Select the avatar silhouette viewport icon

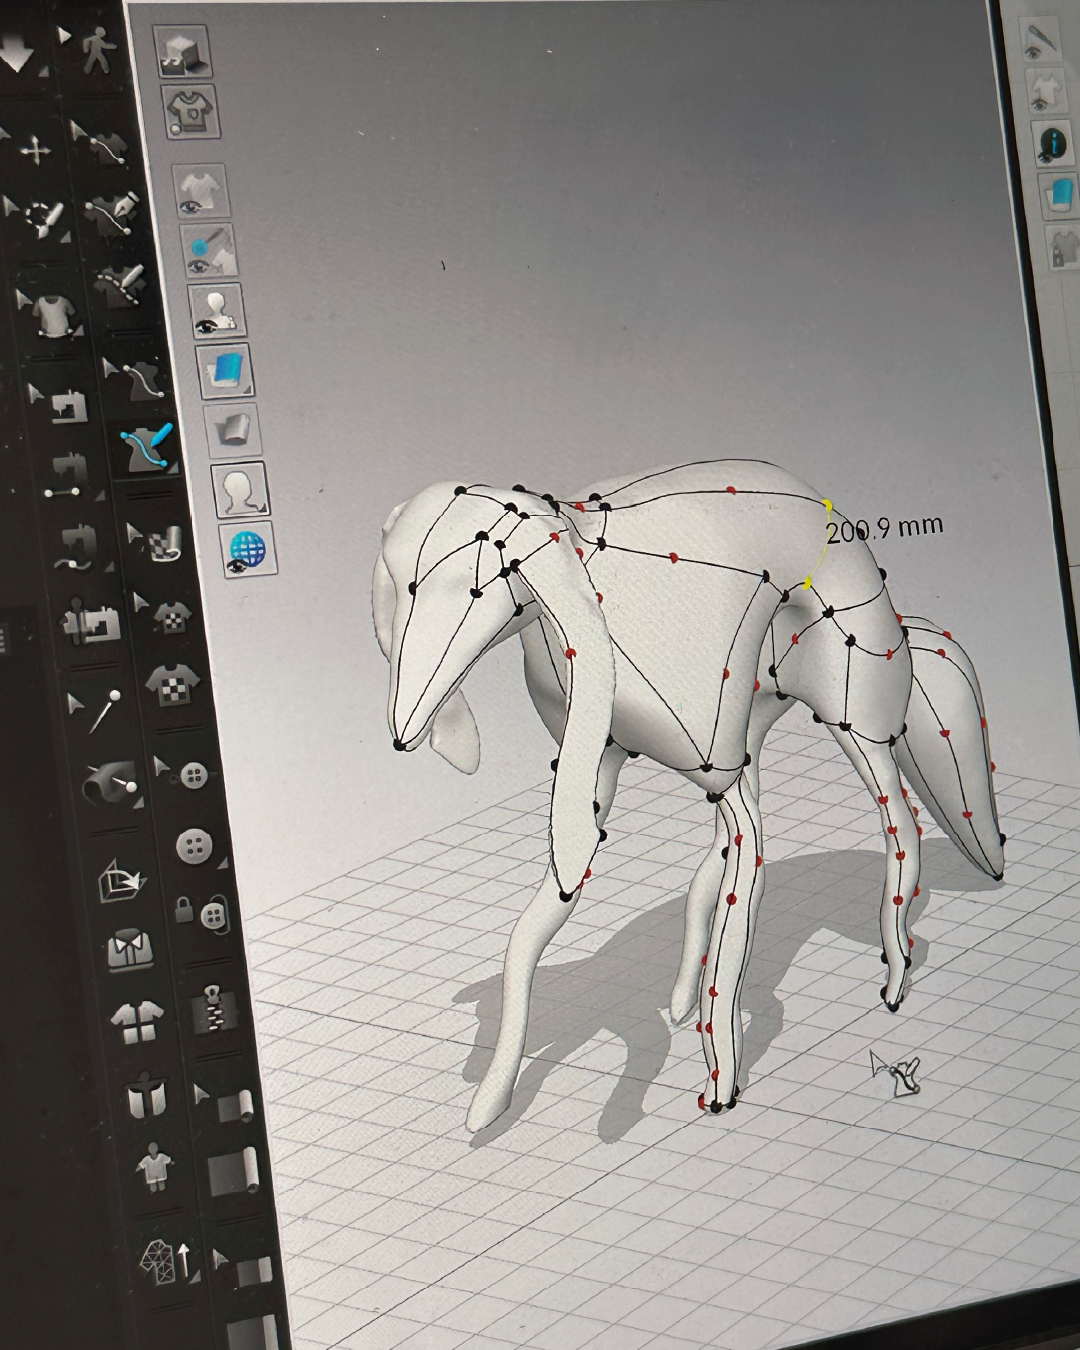239,491
